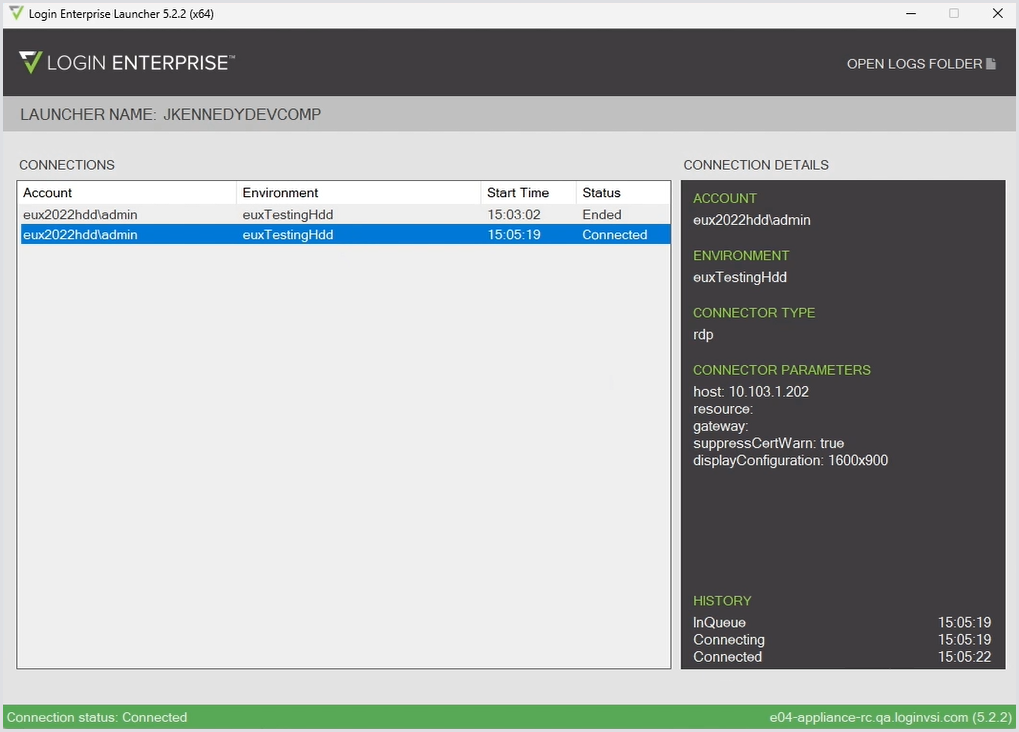Click the green Connection status bar text
The width and height of the screenshot is (1019, 732).
point(97,717)
